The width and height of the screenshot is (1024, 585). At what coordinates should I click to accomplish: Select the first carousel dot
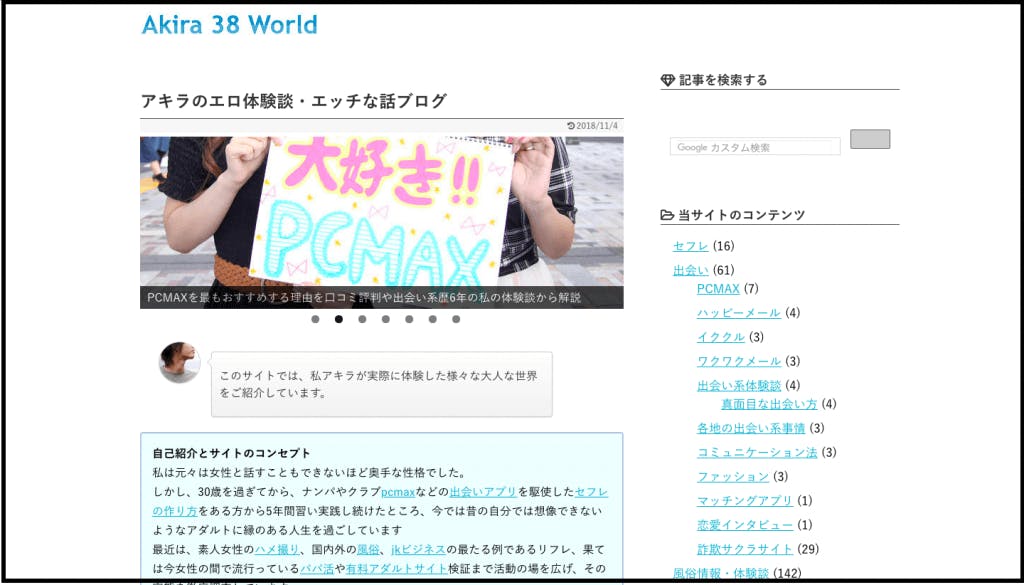click(315, 320)
